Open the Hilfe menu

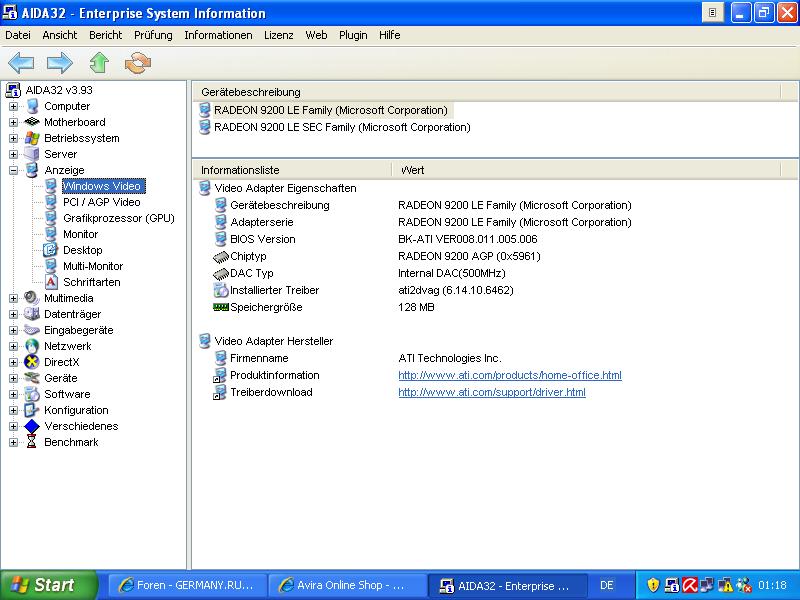click(389, 35)
